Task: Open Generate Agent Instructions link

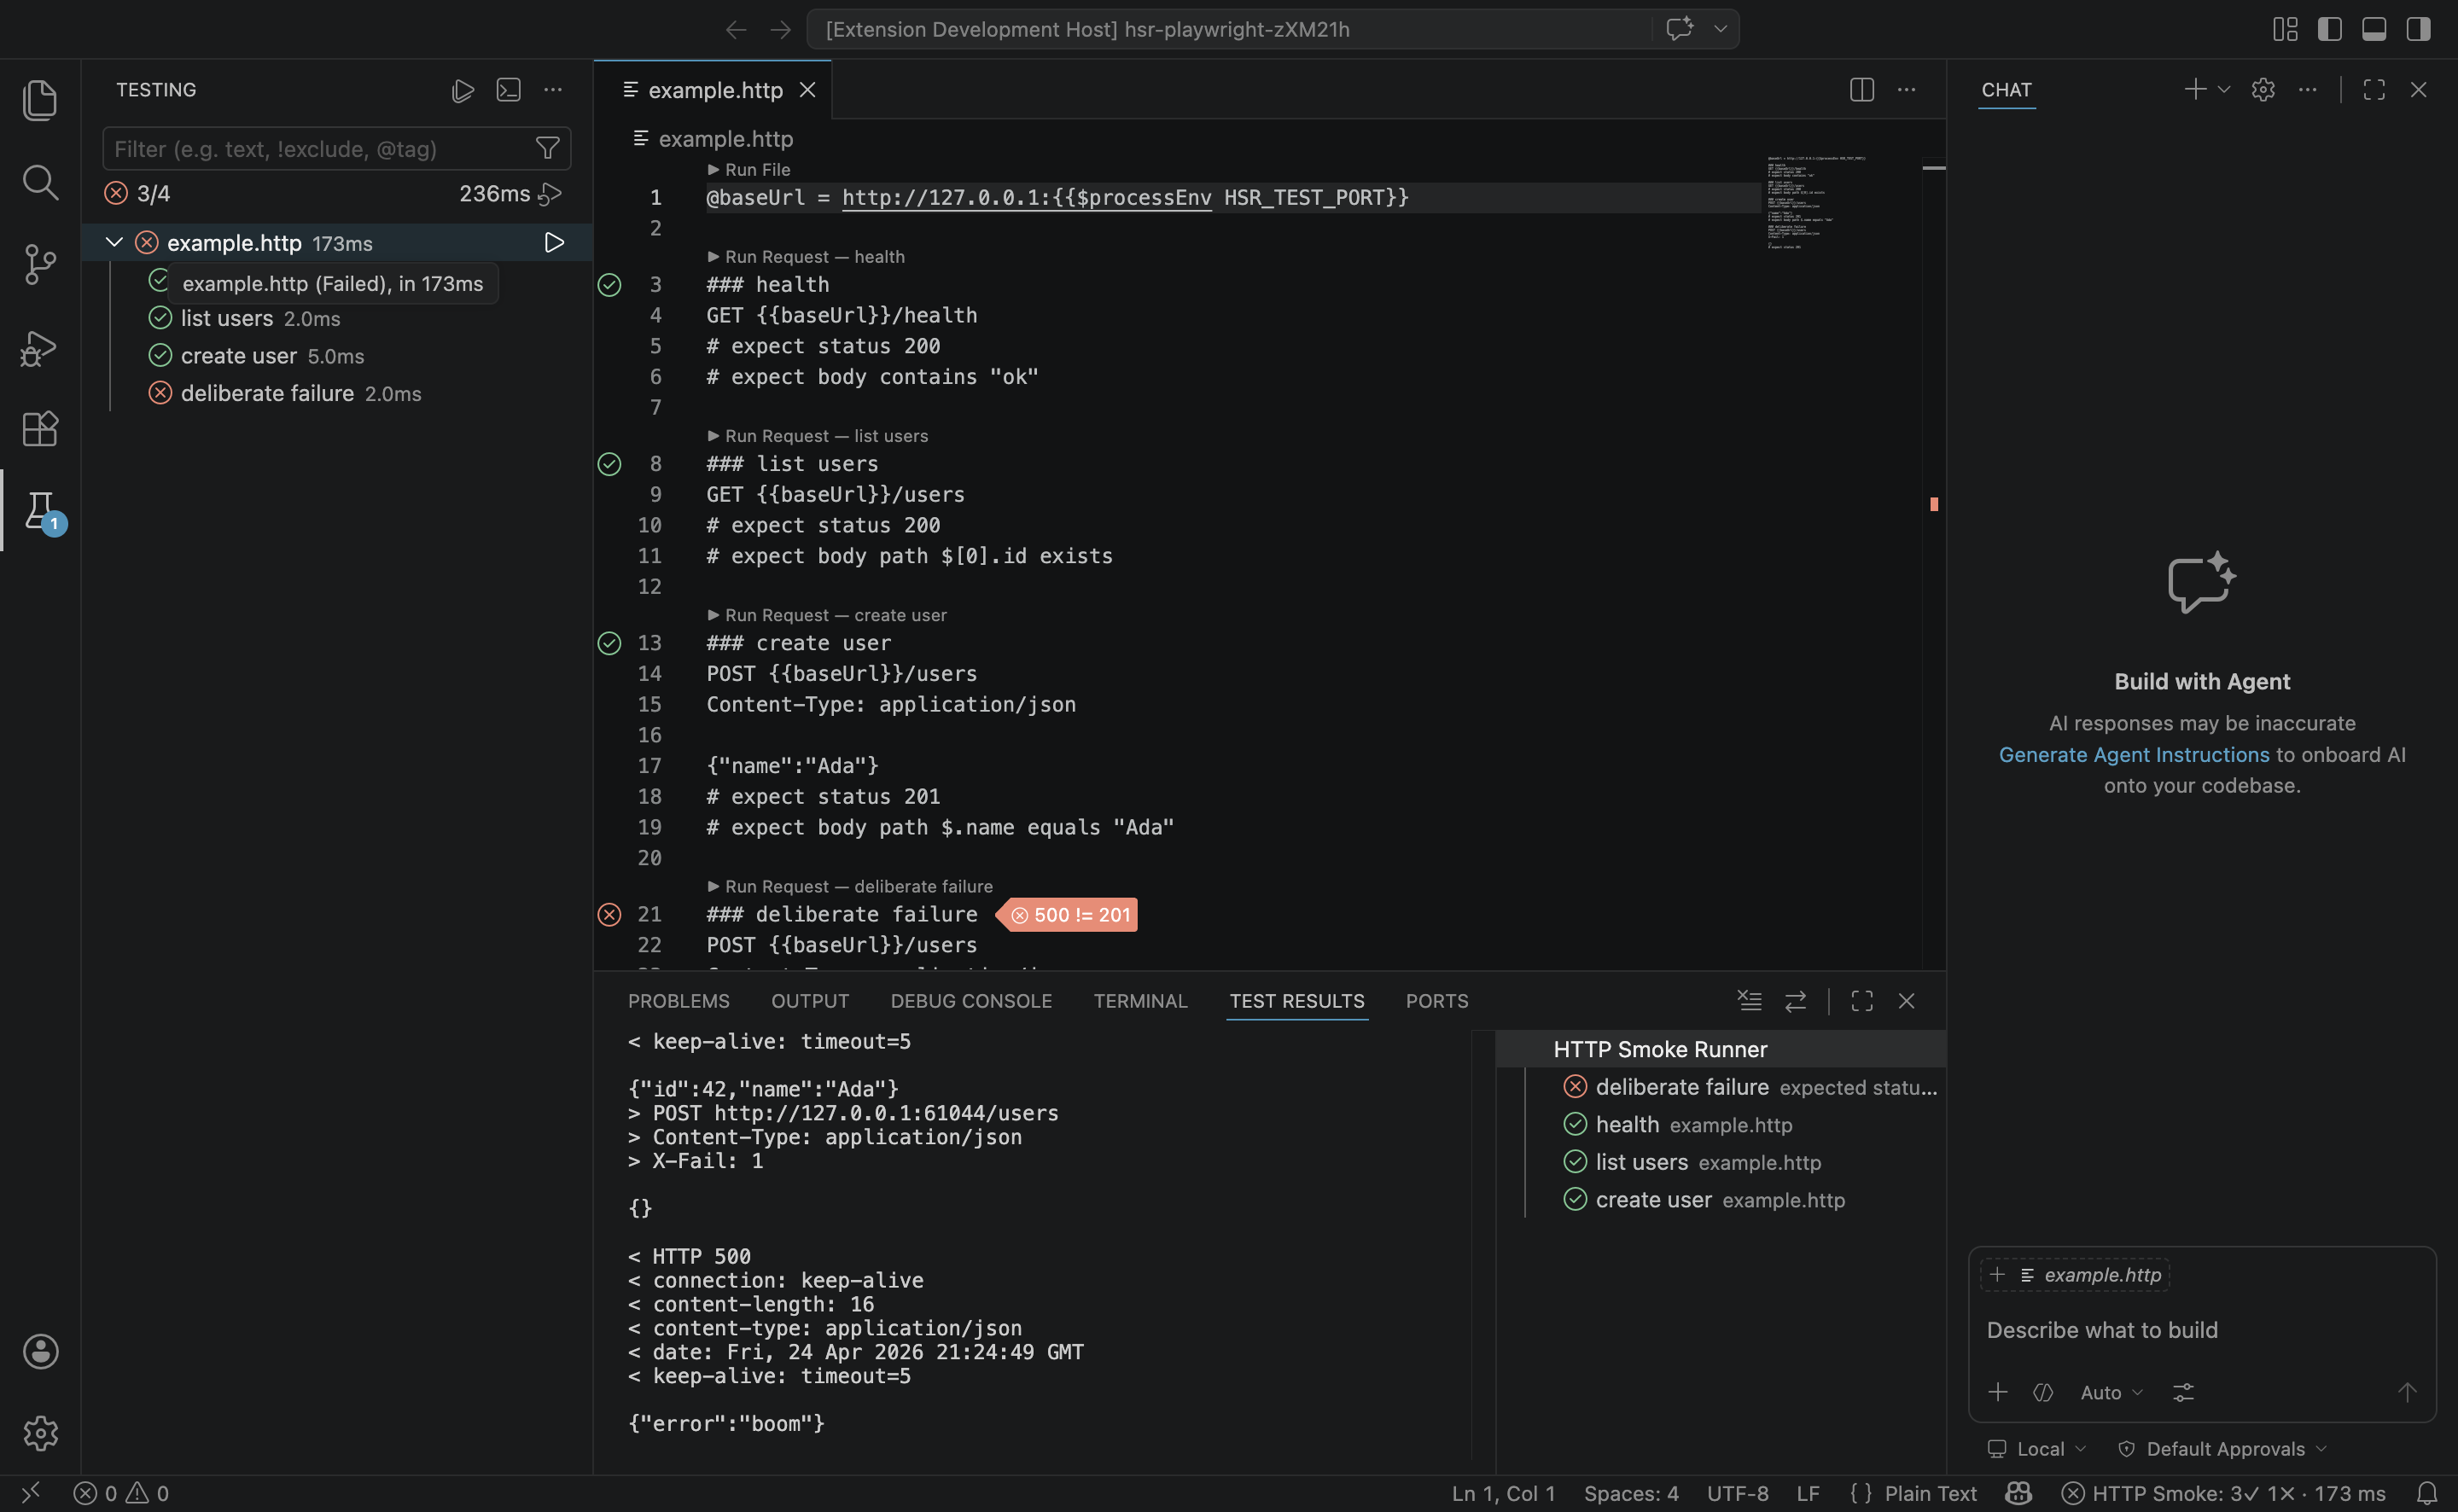Action: [2134, 755]
